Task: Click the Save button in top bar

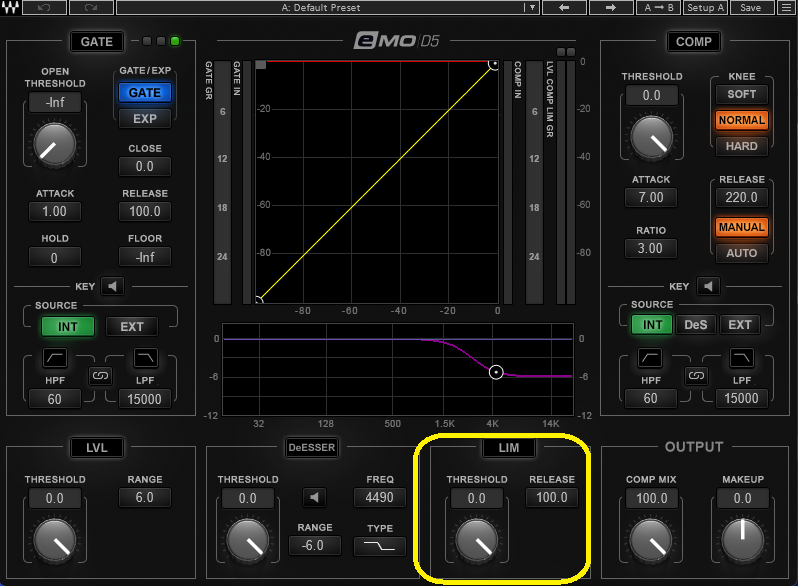Action: (x=751, y=8)
